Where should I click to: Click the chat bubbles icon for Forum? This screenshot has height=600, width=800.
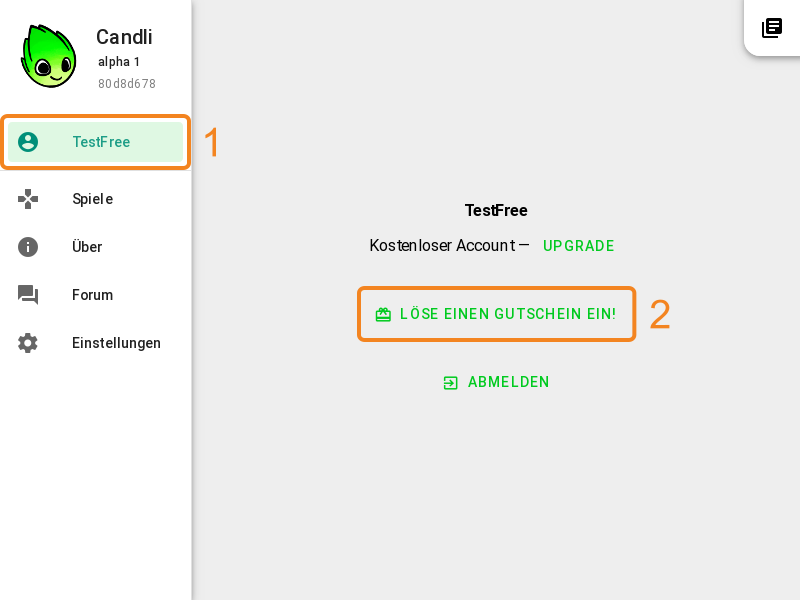[28, 295]
